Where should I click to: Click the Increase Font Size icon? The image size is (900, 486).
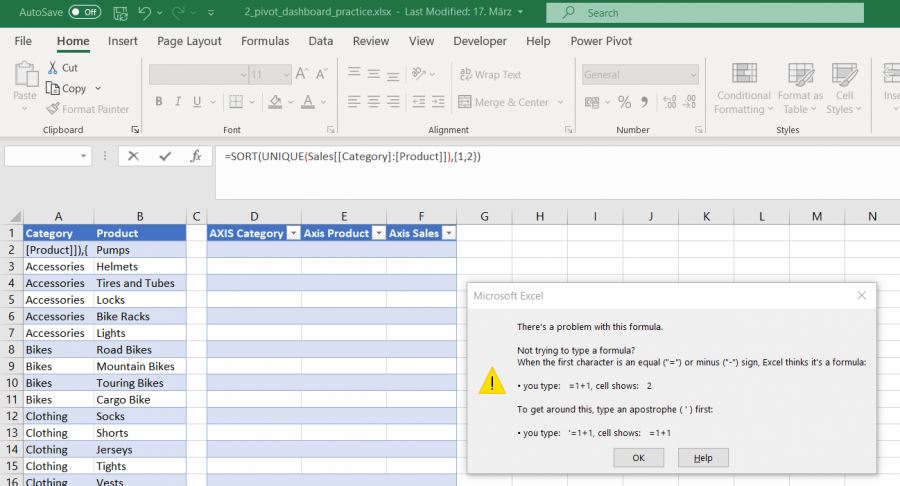tap(301, 73)
